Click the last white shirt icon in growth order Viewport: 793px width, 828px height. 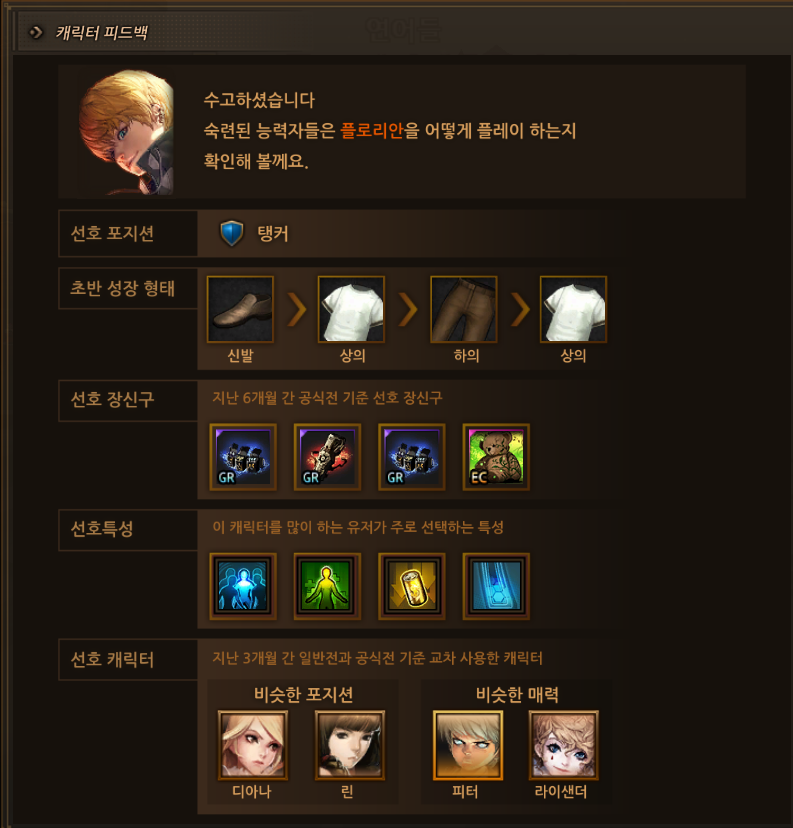coord(573,309)
